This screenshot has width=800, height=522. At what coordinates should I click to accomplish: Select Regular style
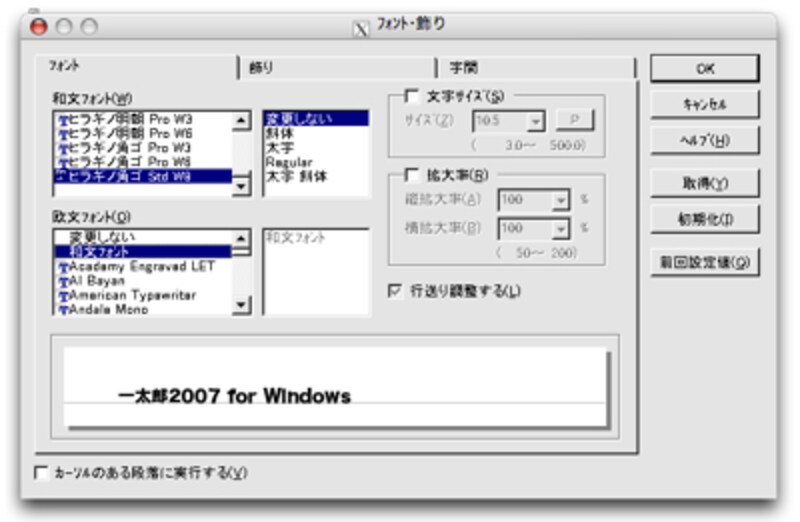(x=316, y=162)
